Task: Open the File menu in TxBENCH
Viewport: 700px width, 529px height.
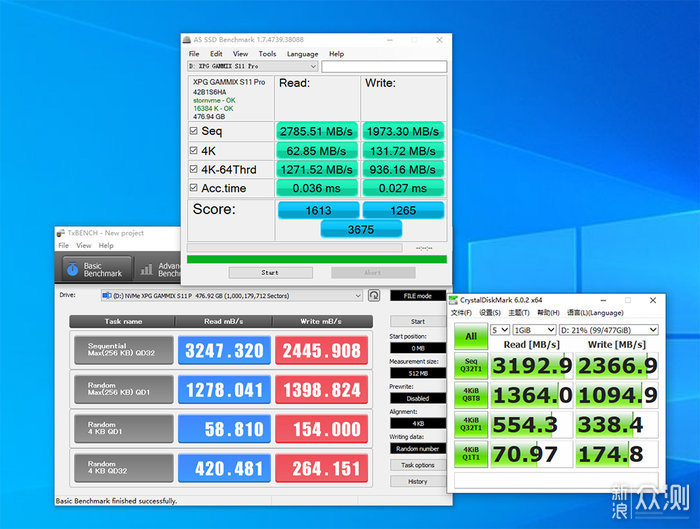Action: tap(64, 246)
